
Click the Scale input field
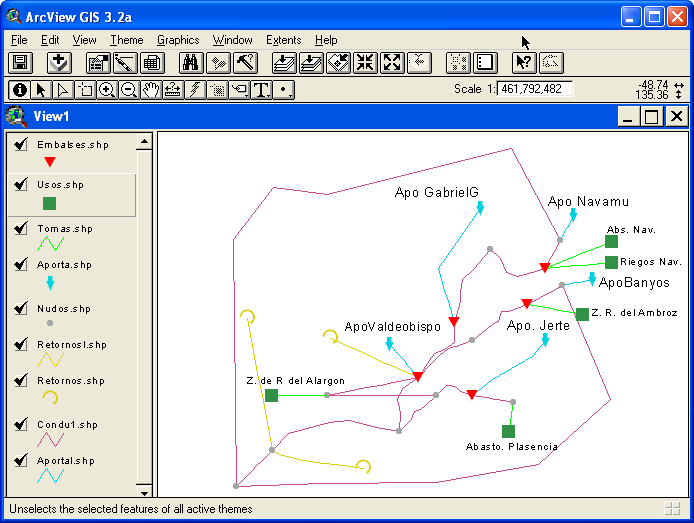coord(535,88)
